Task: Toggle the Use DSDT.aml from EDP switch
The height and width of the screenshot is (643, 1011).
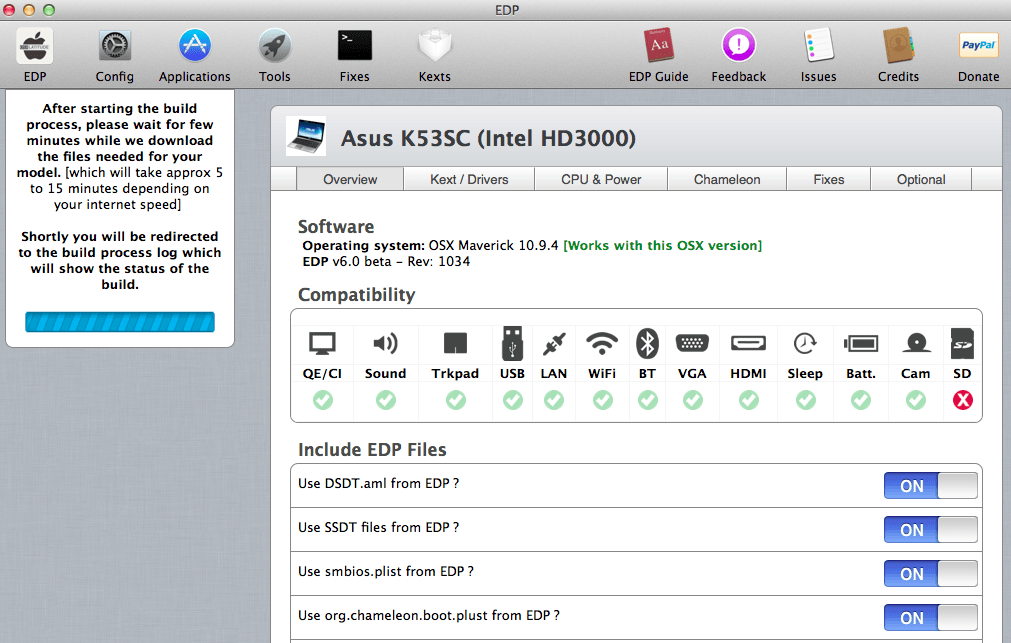Action: pyautogui.click(x=930, y=486)
